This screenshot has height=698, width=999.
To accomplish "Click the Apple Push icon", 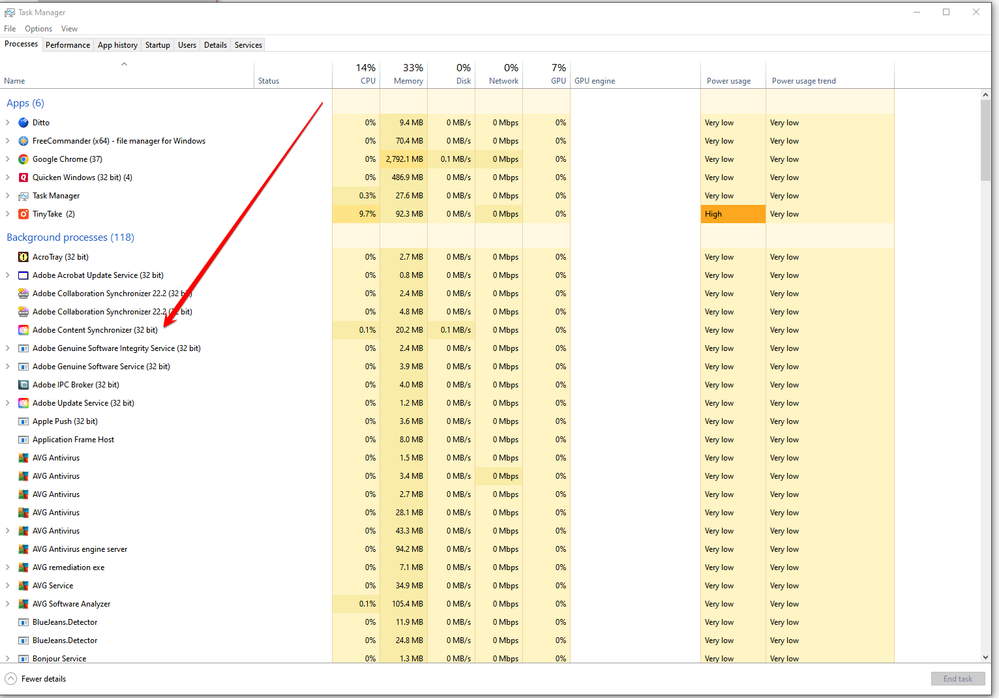I will coord(24,422).
